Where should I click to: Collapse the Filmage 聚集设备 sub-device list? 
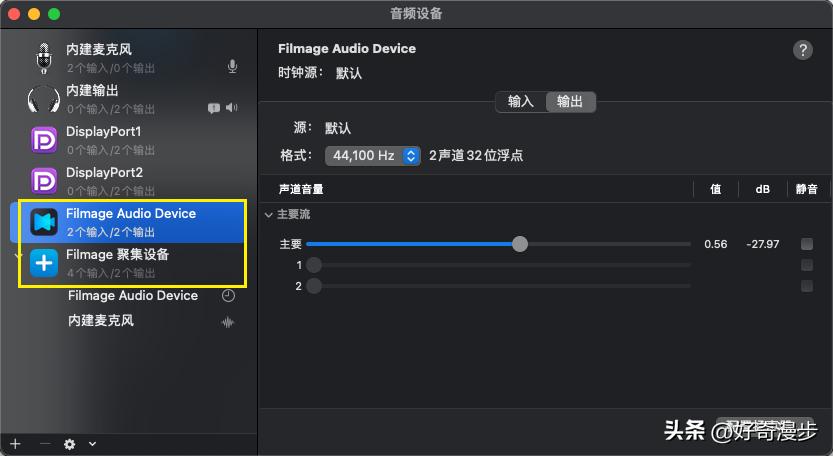pos(19,256)
